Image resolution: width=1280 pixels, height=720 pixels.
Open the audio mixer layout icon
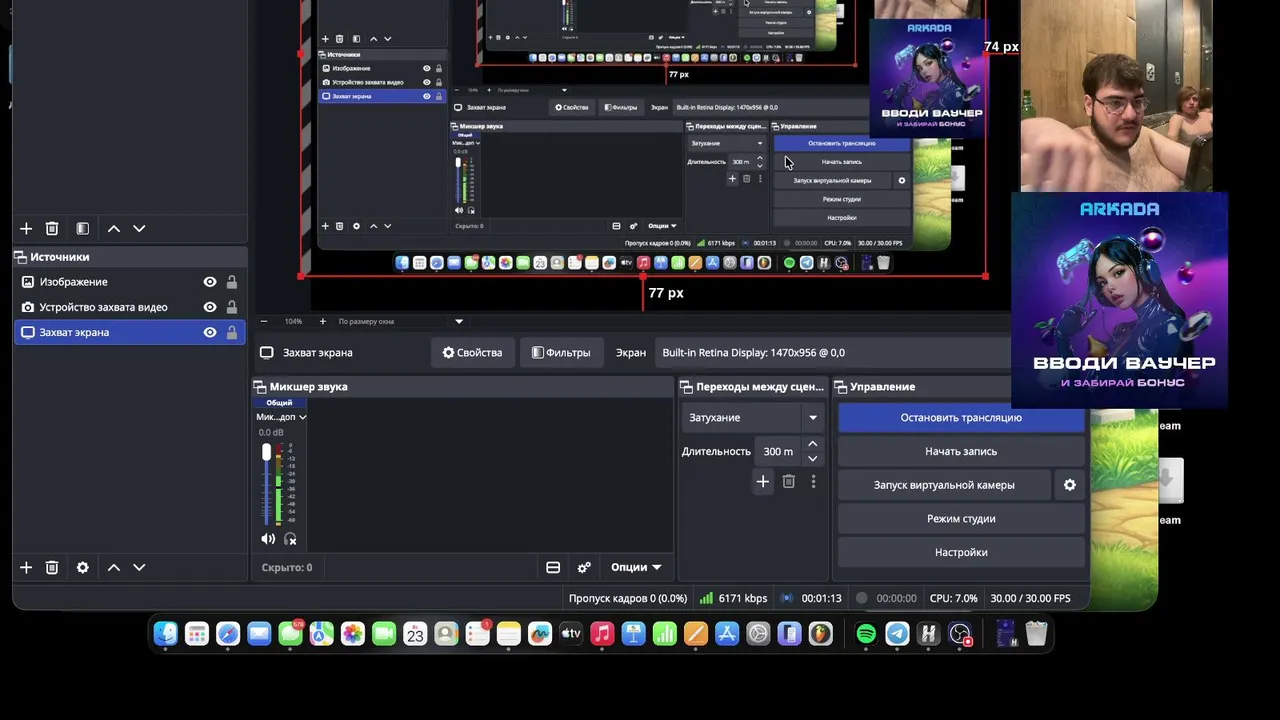click(x=553, y=567)
